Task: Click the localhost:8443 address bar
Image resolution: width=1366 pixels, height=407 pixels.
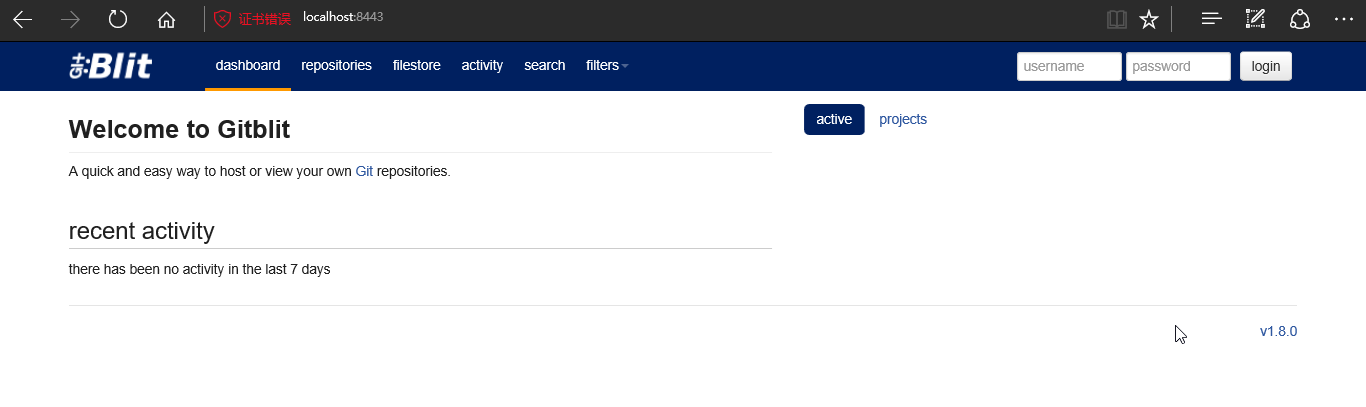Action: tap(343, 18)
